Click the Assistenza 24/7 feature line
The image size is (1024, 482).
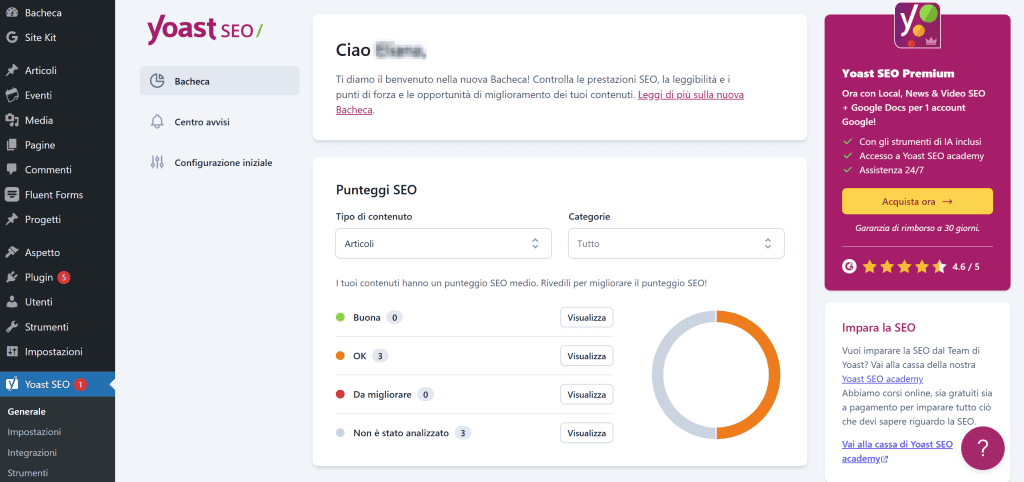point(884,170)
